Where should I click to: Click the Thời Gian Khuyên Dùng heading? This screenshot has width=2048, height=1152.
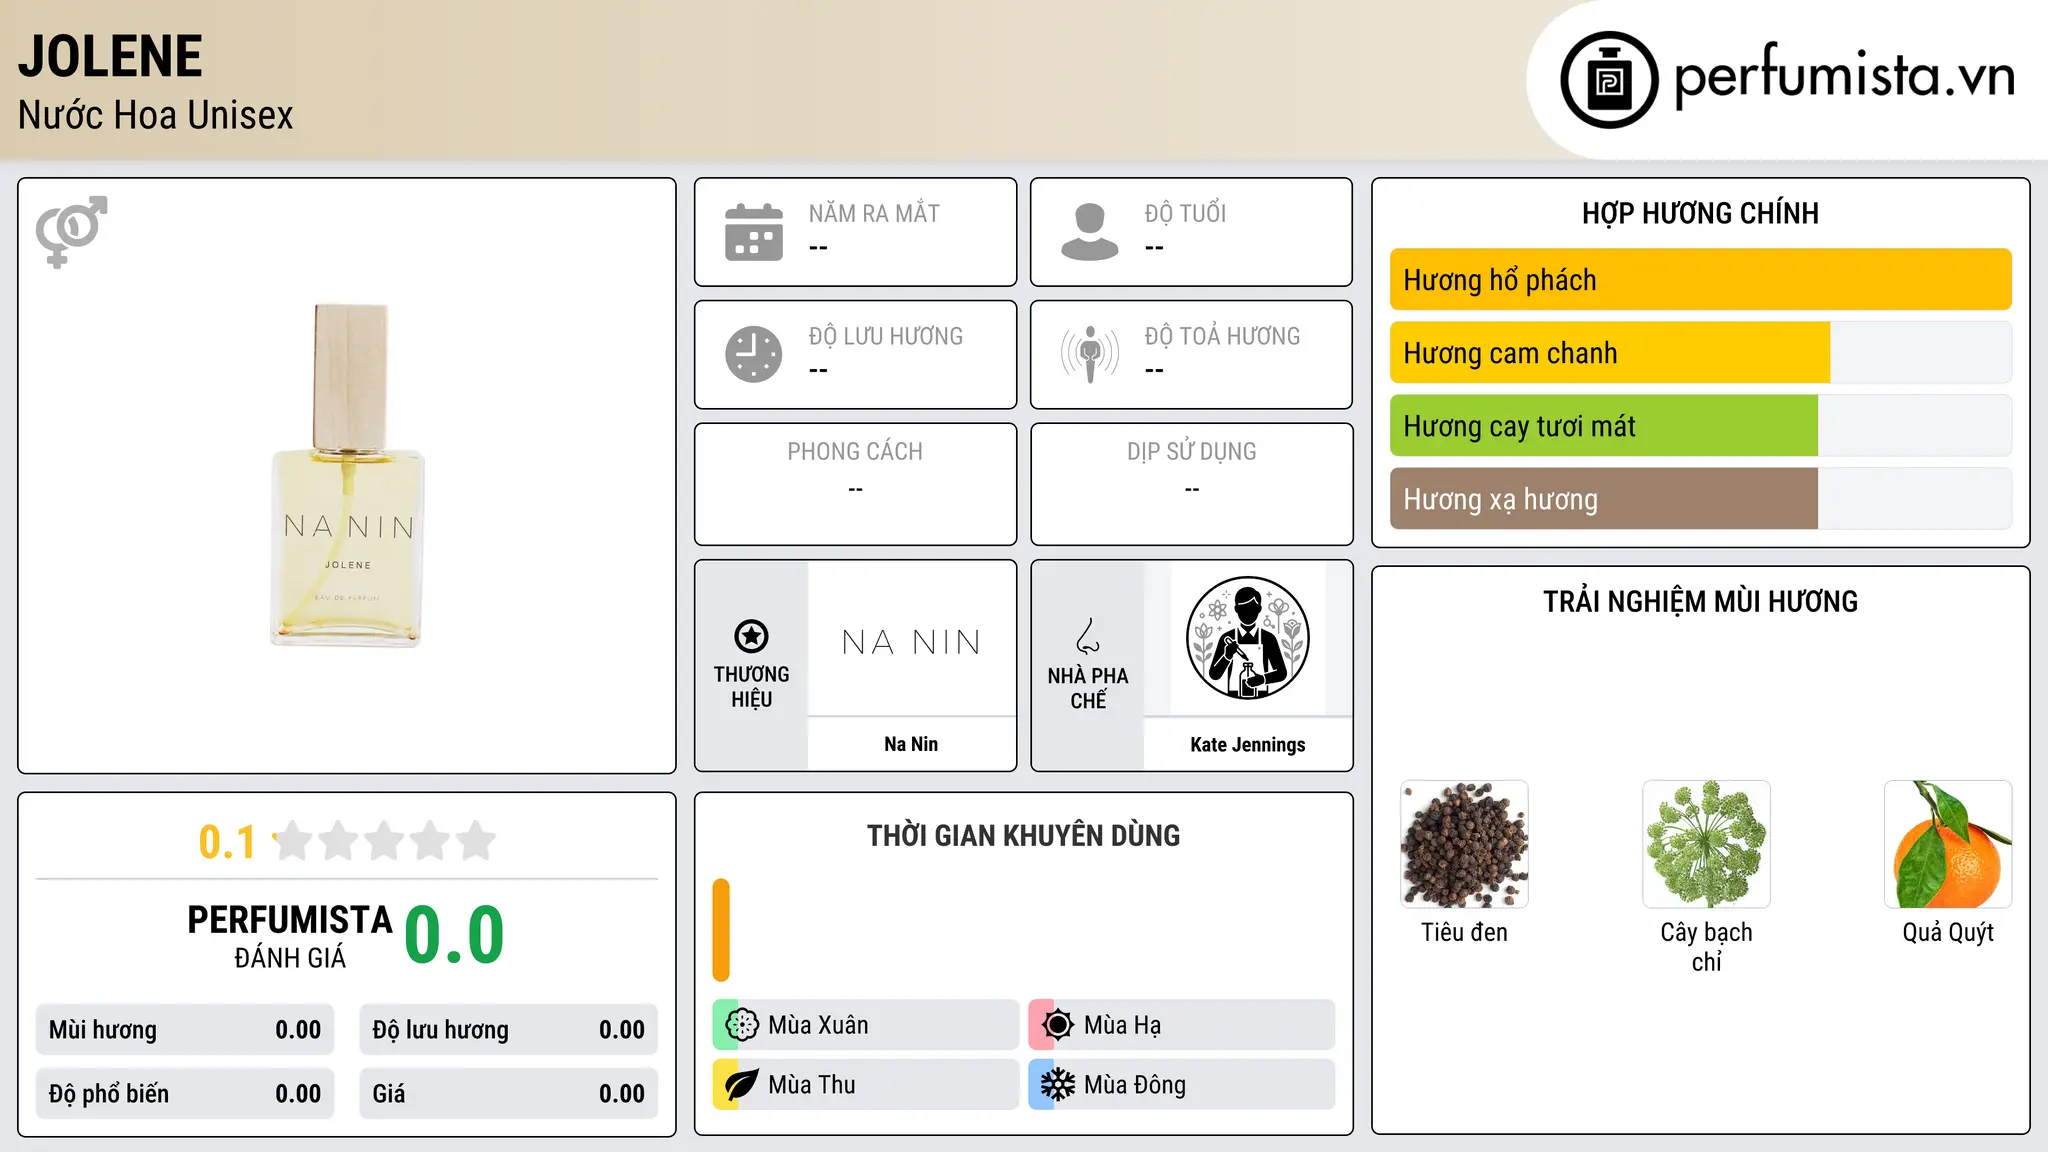(x=1023, y=835)
